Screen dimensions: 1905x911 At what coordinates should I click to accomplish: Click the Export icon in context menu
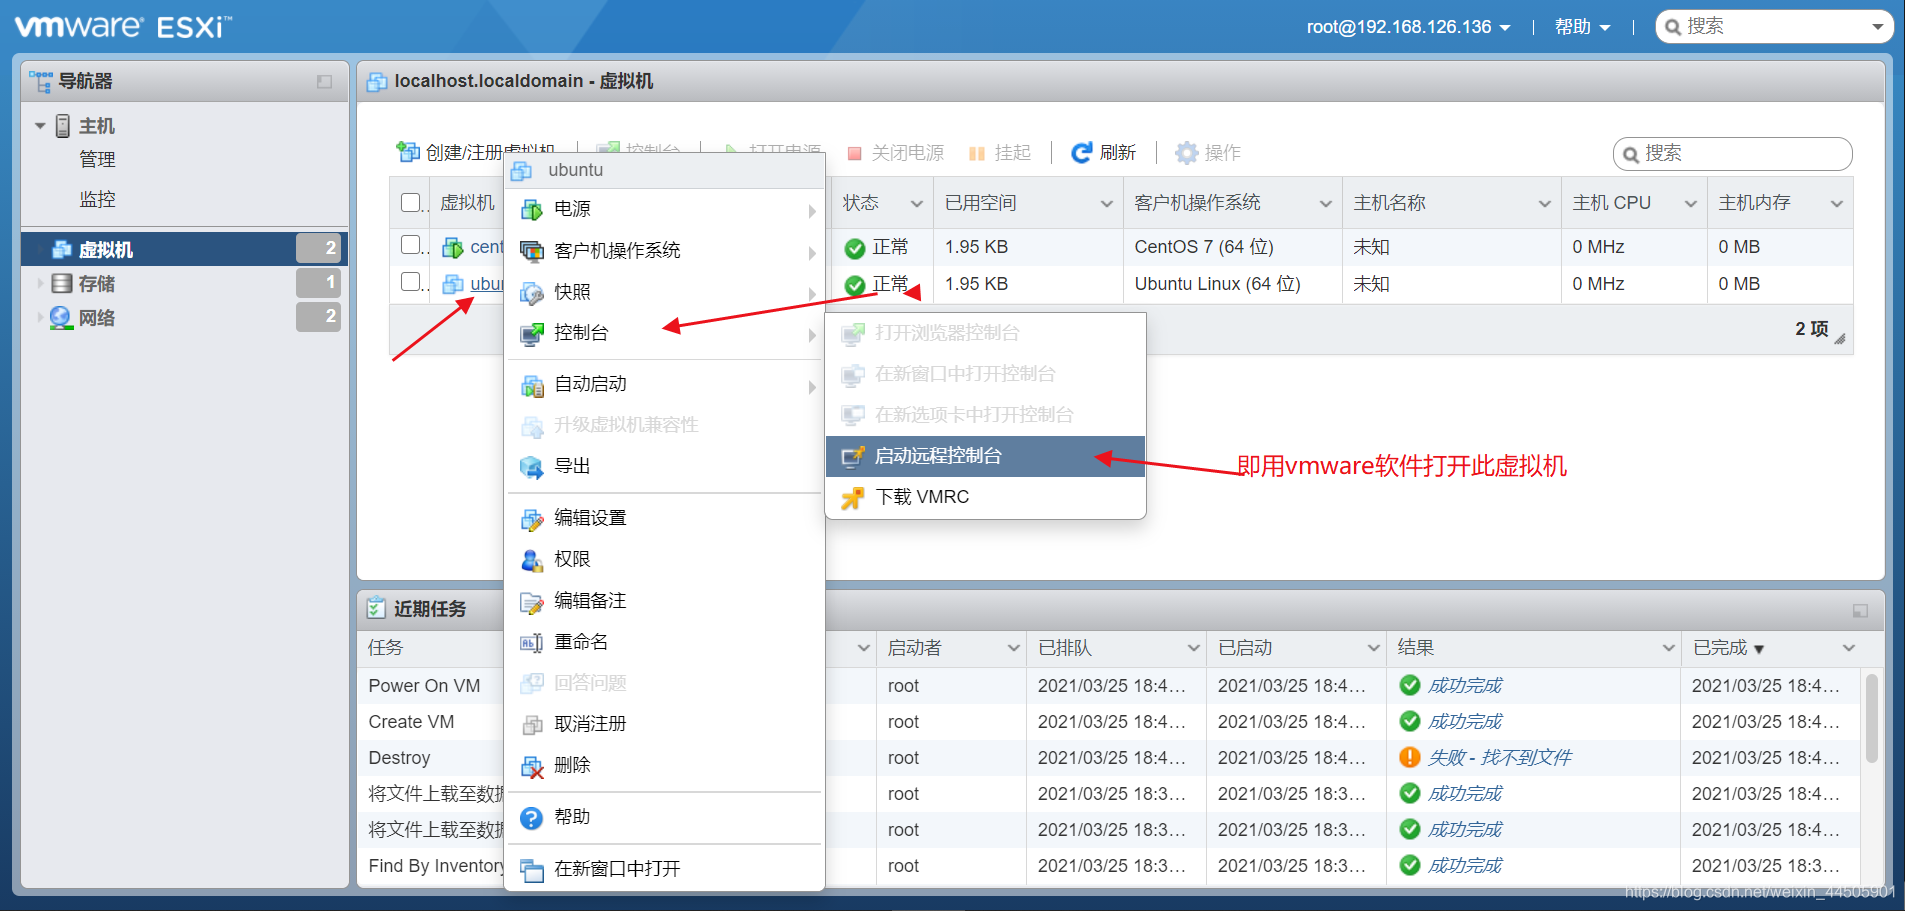[532, 467]
